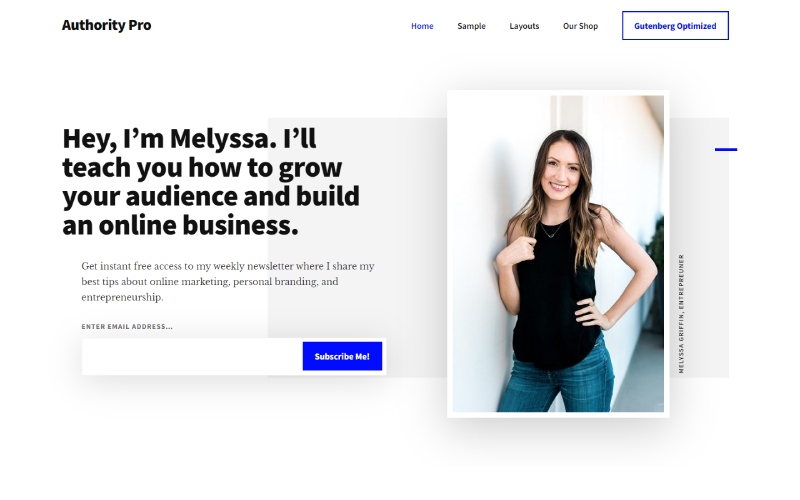Open the Sample page link
Image resolution: width=800 pixels, height=500 pixels.
click(x=471, y=26)
